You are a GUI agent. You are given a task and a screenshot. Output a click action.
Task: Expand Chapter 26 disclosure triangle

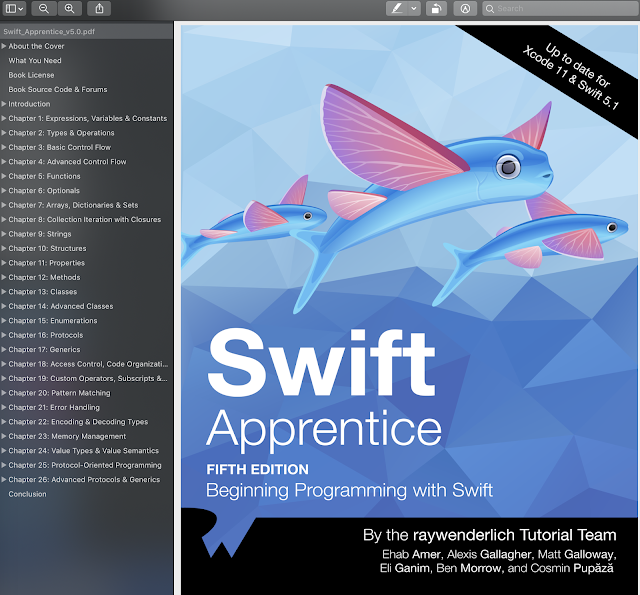coord(4,480)
